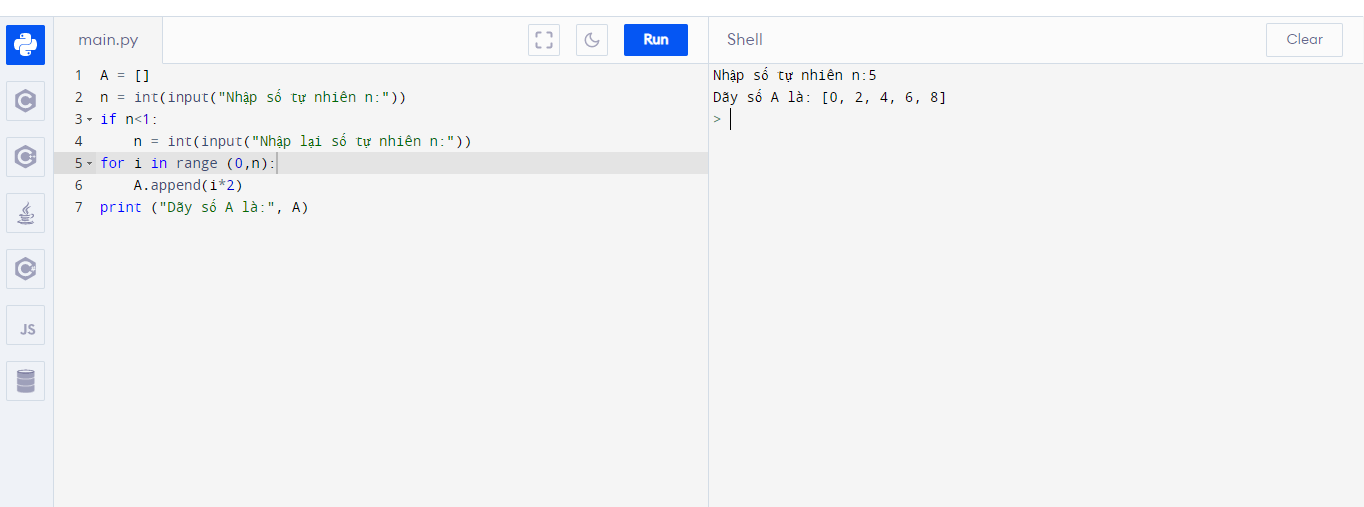Choose the Java language icon
This screenshot has width=1364, height=507.
tap(26, 213)
